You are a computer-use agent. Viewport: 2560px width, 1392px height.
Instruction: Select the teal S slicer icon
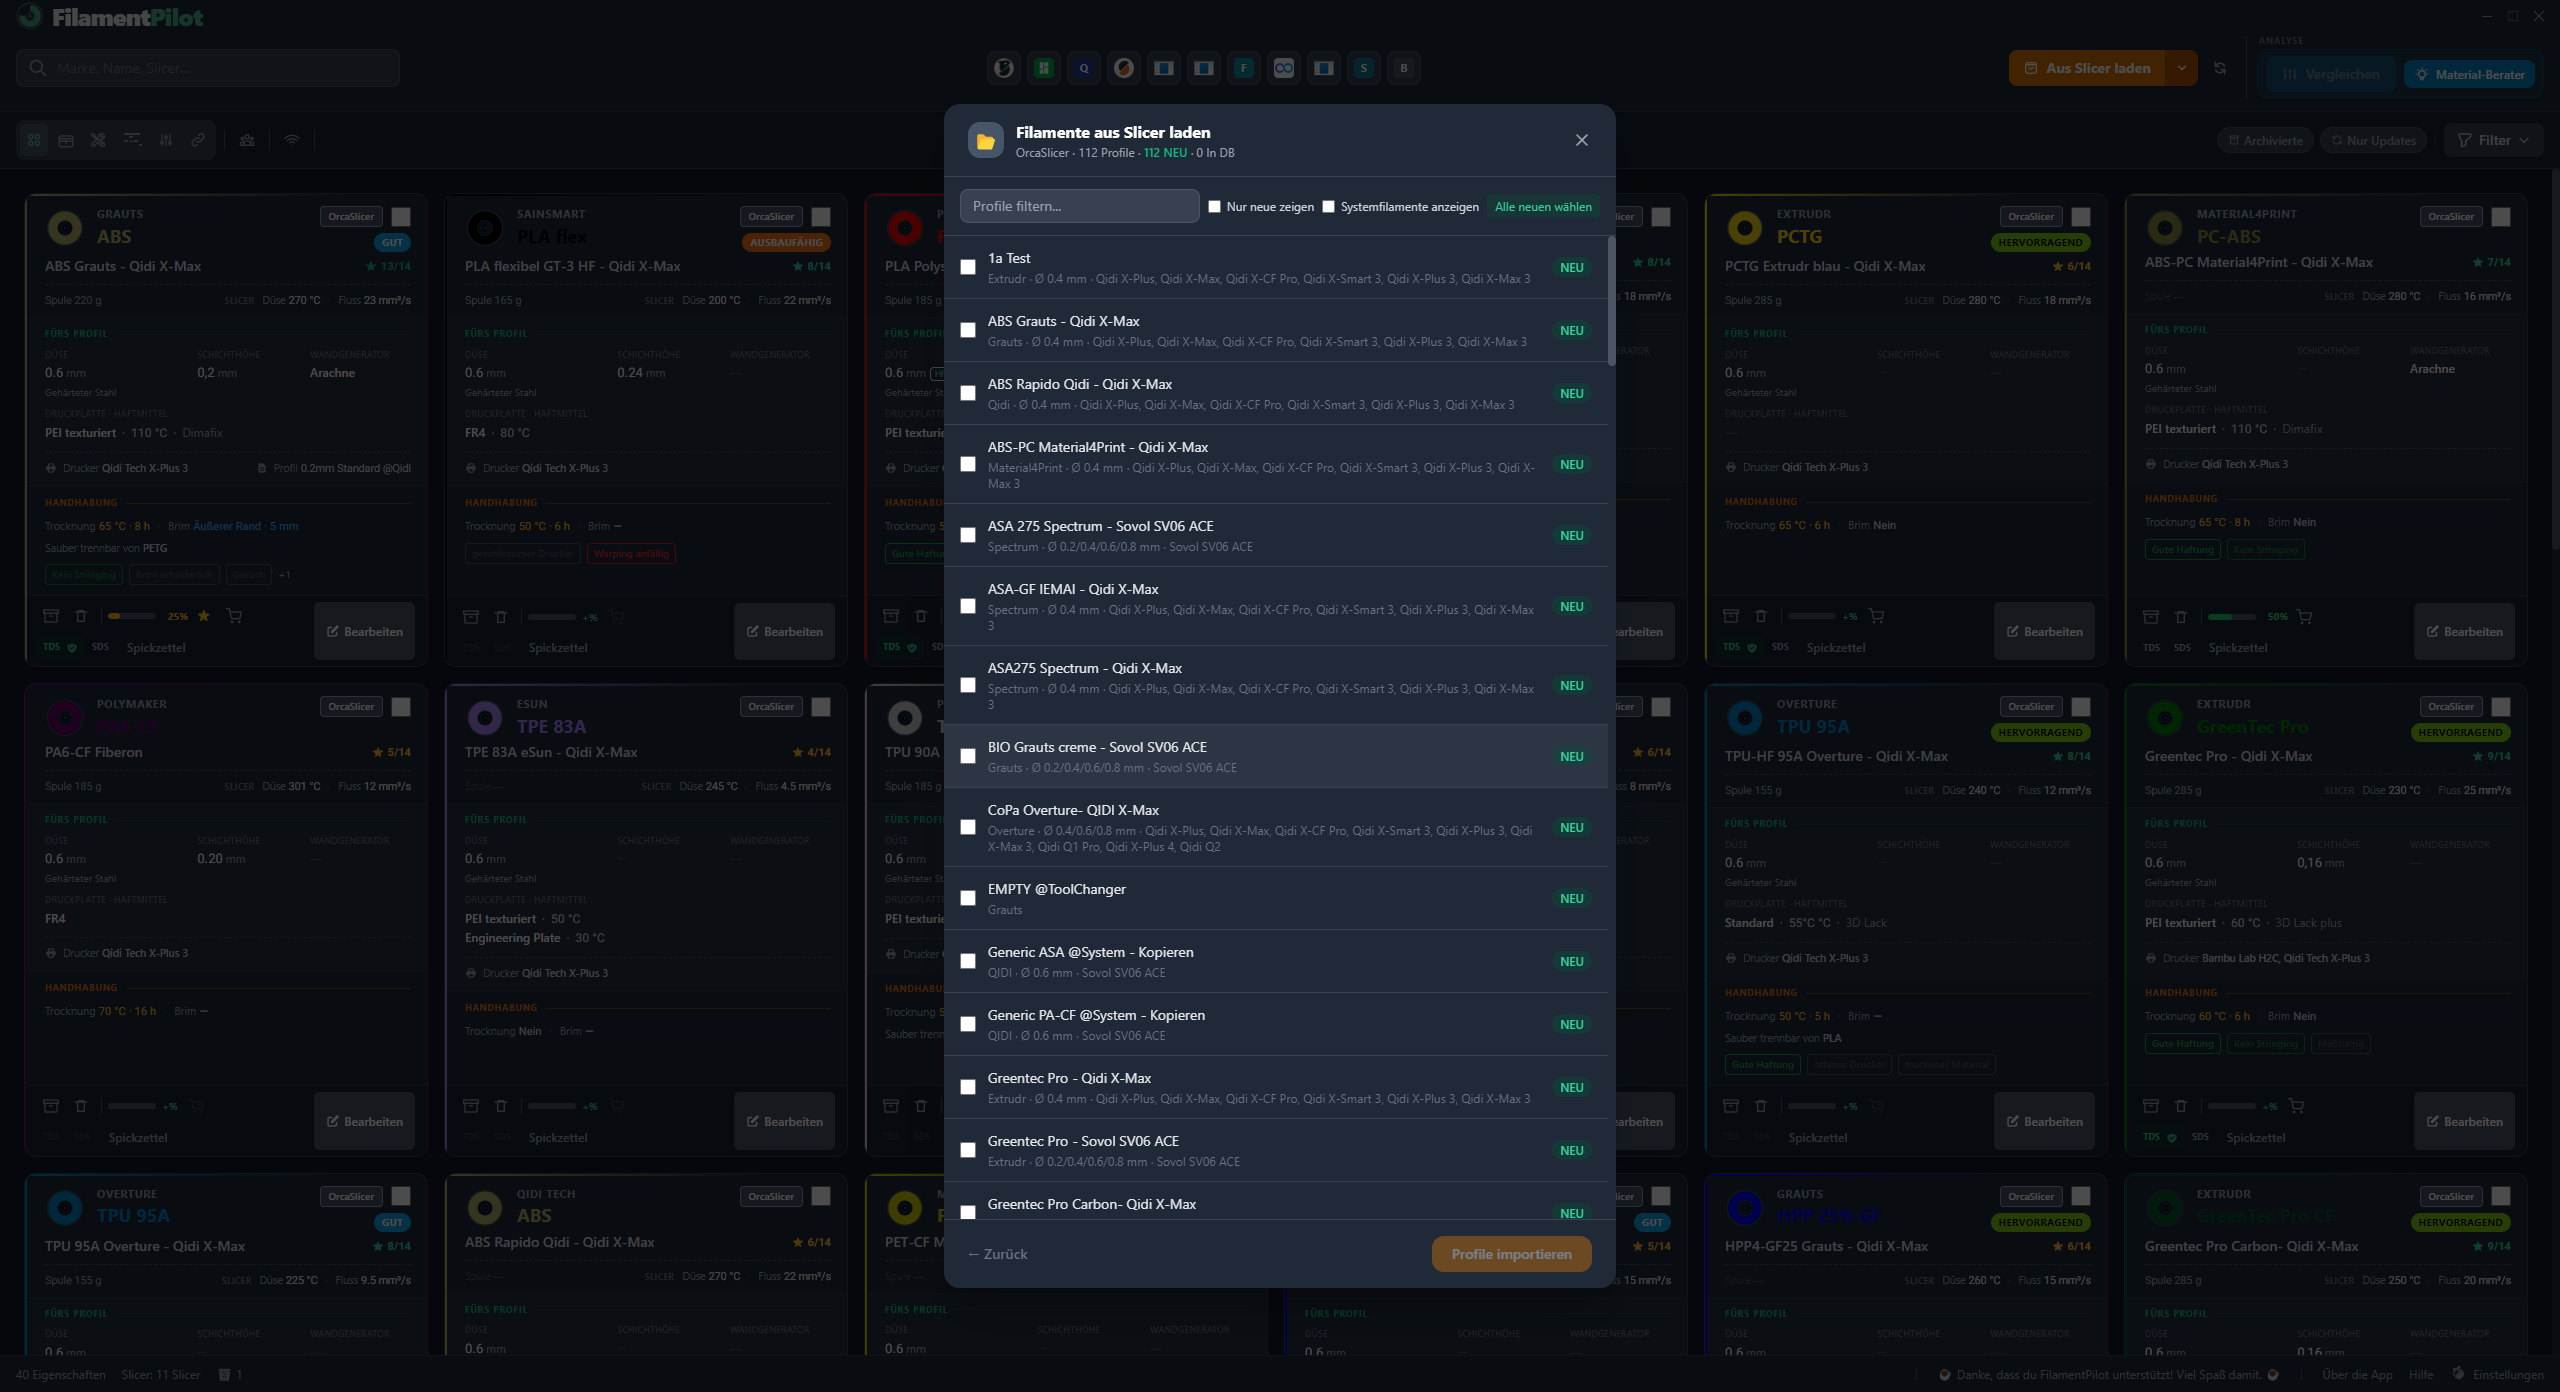click(1364, 68)
